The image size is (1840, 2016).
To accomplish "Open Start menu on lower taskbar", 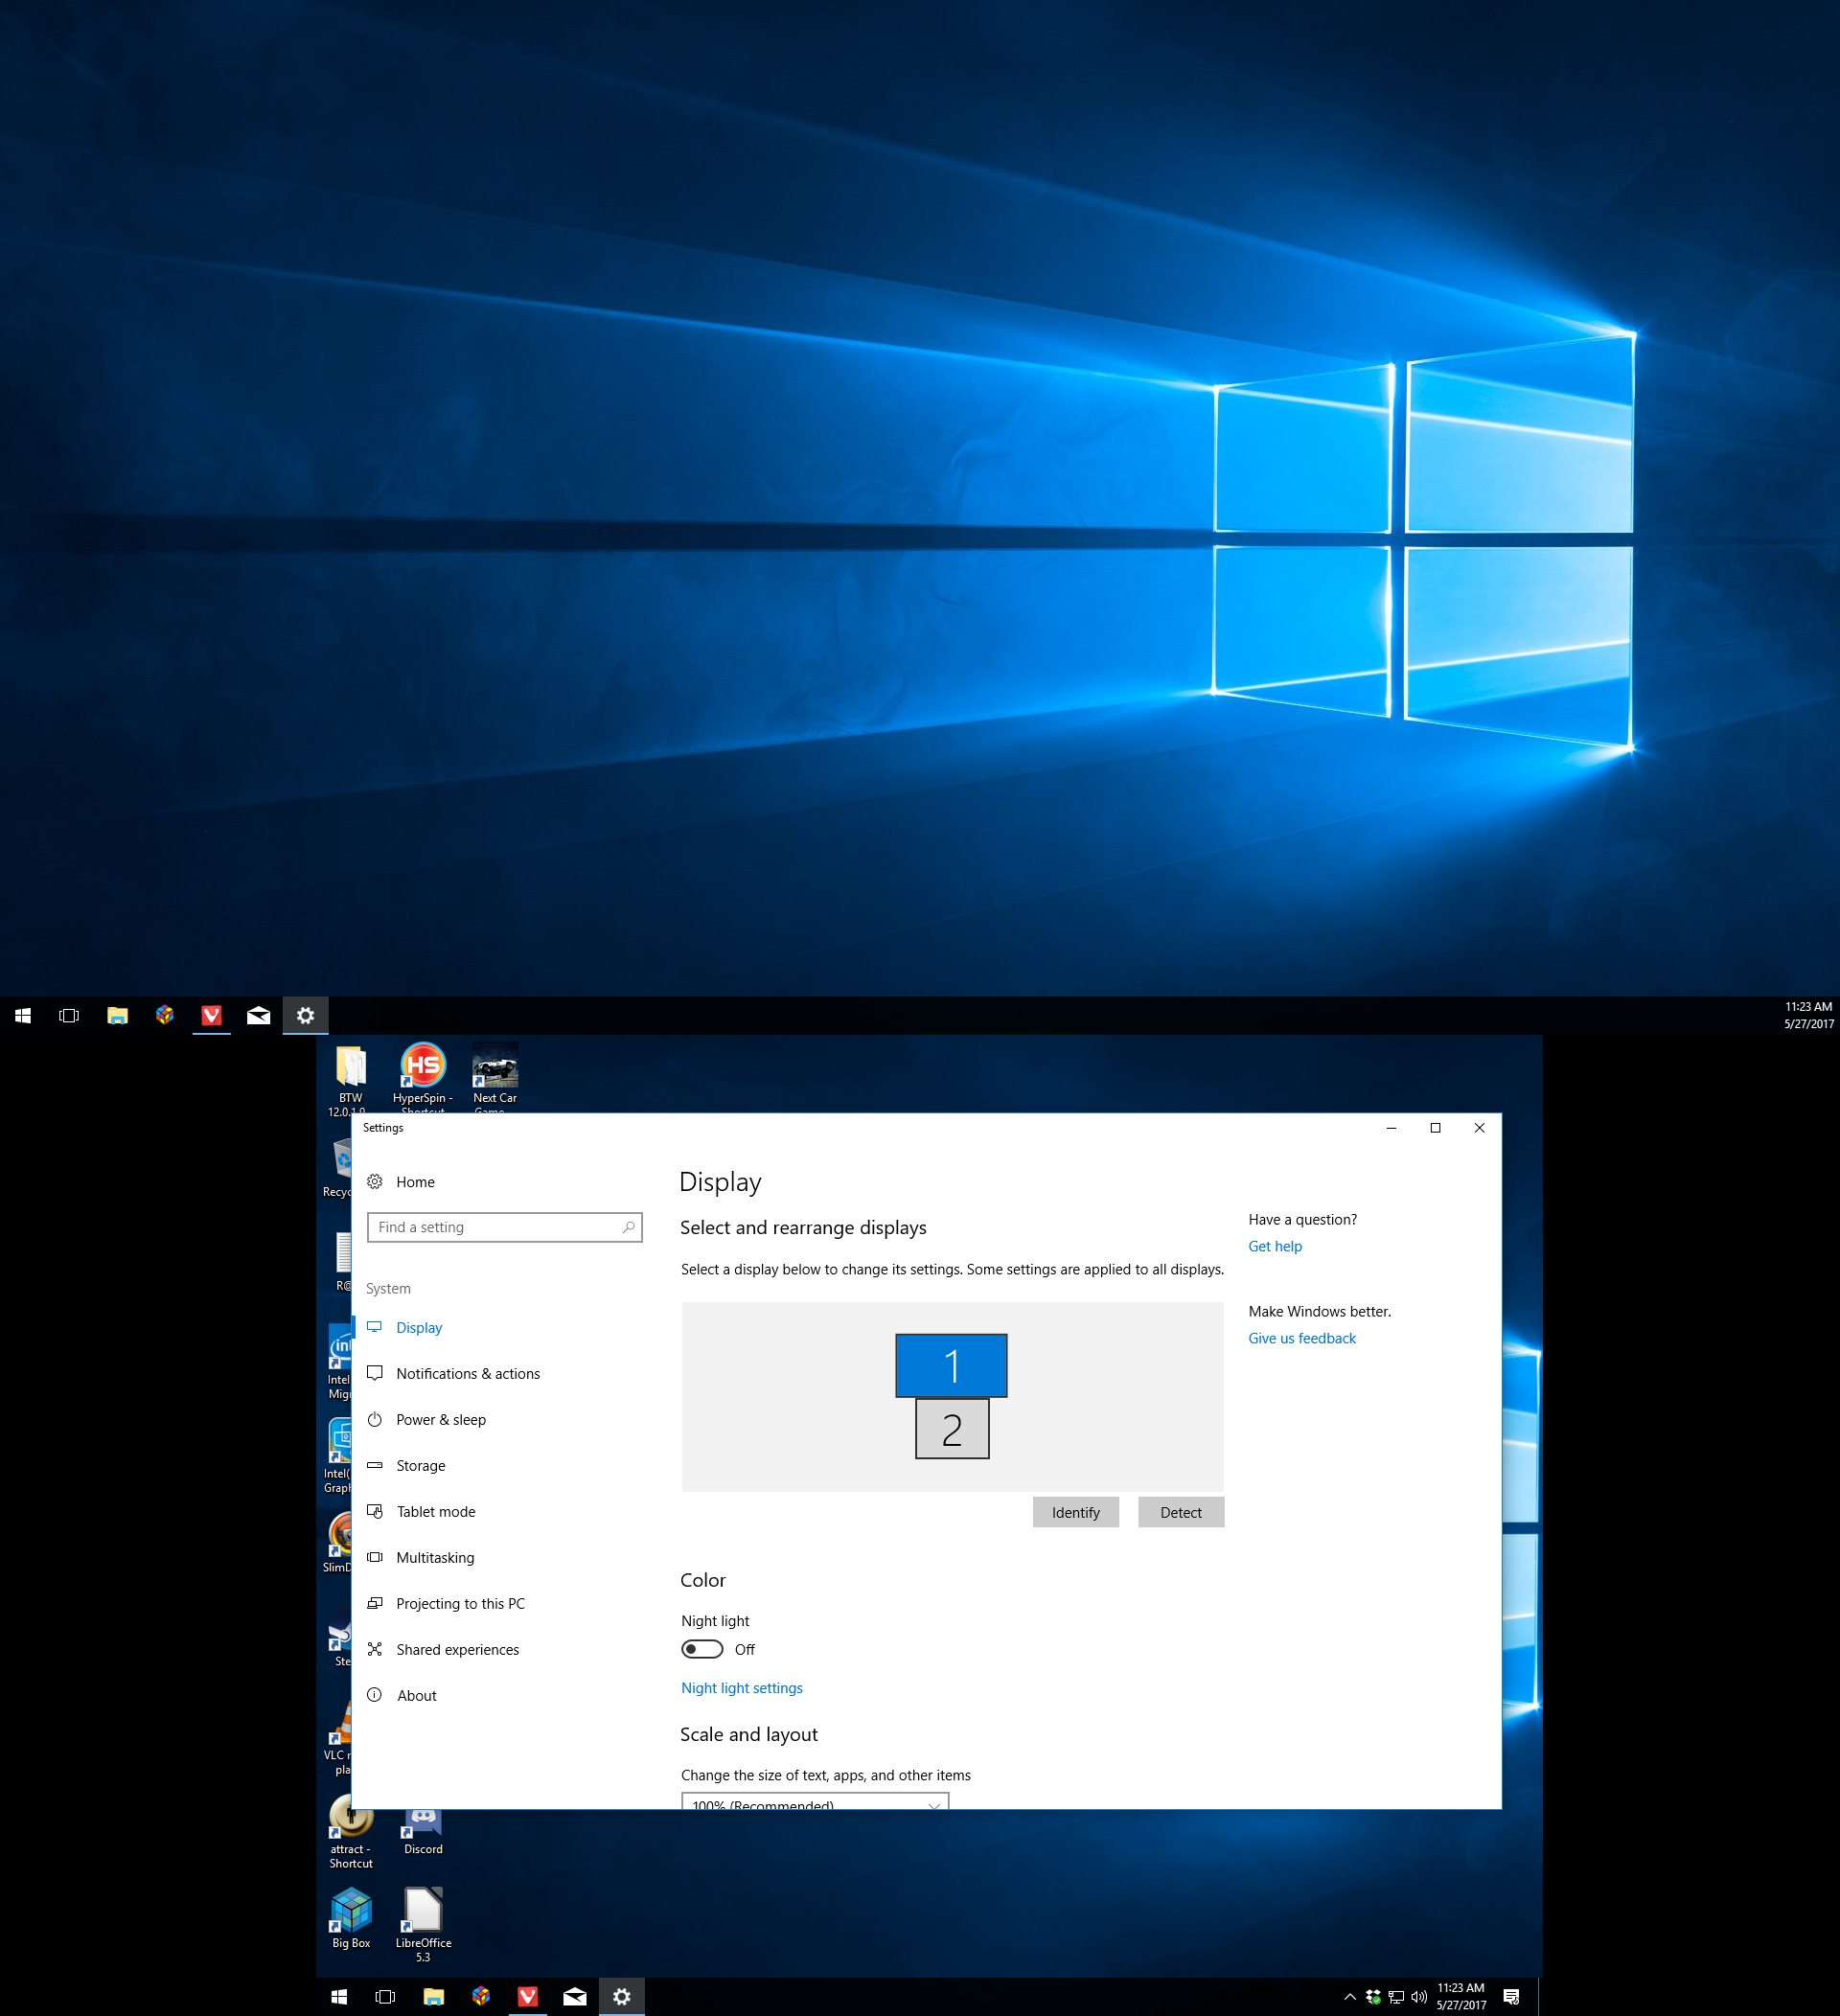I will click(x=339, y=1997).
